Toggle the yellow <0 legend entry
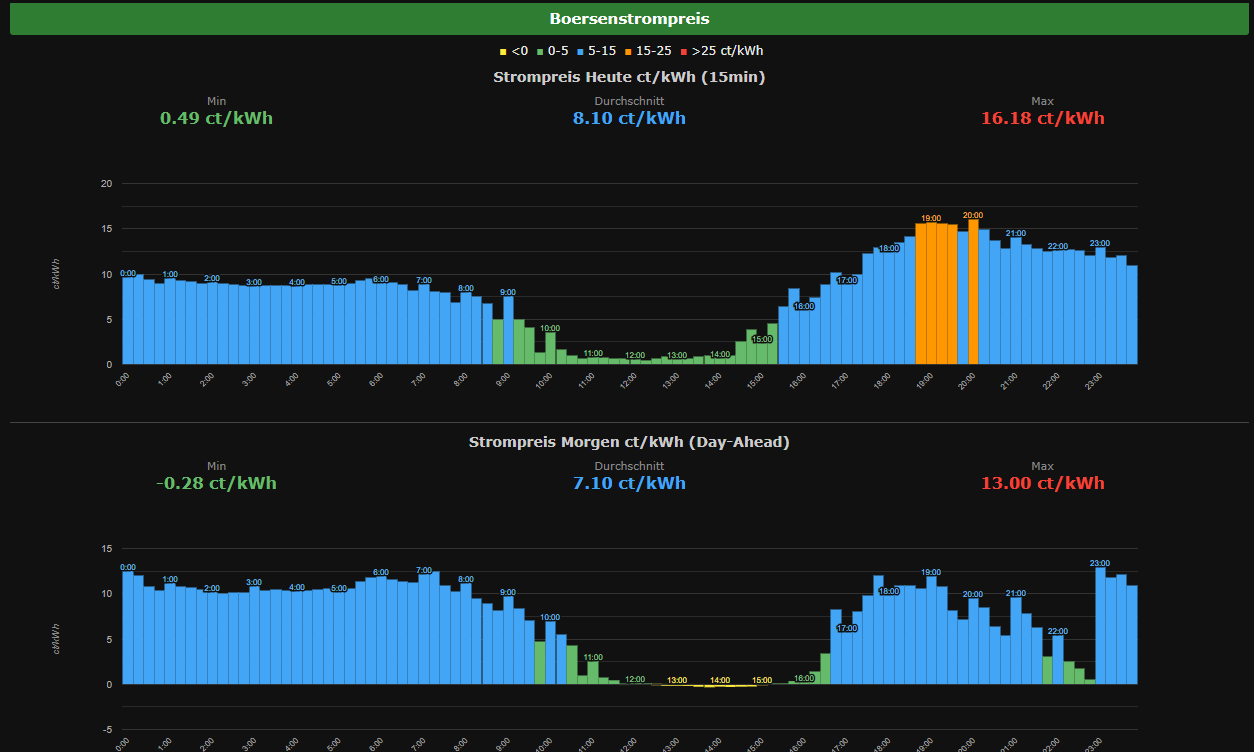The width and height of the screenshot is (1254, 752). click(514, 51)
